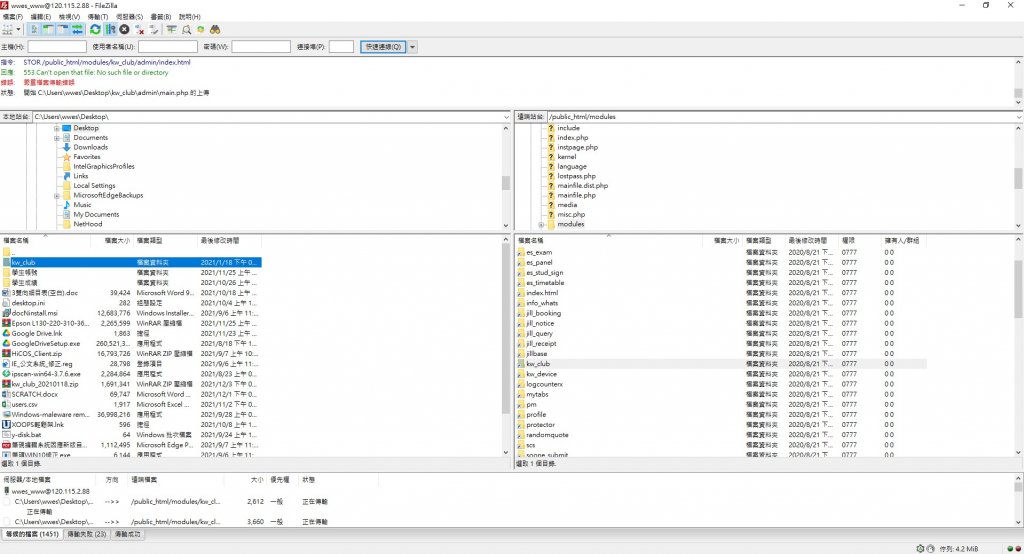Switch to the 傳輸失敗 (23) tab
This screenshot has width=1024, height=554.
(x=87, y=534)
